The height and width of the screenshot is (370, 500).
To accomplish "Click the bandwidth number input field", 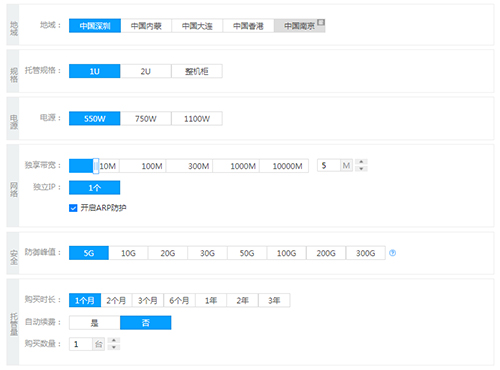I will click(329, 166).
